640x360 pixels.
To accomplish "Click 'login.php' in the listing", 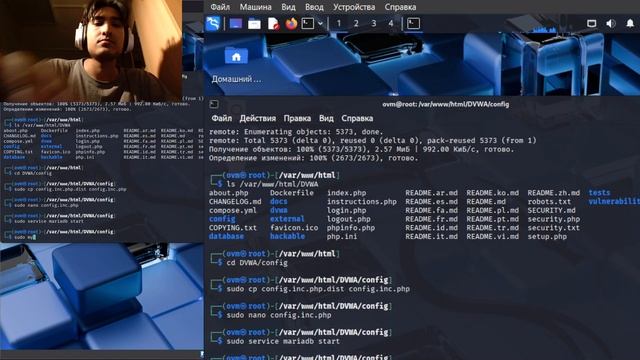I will (347, 211).
